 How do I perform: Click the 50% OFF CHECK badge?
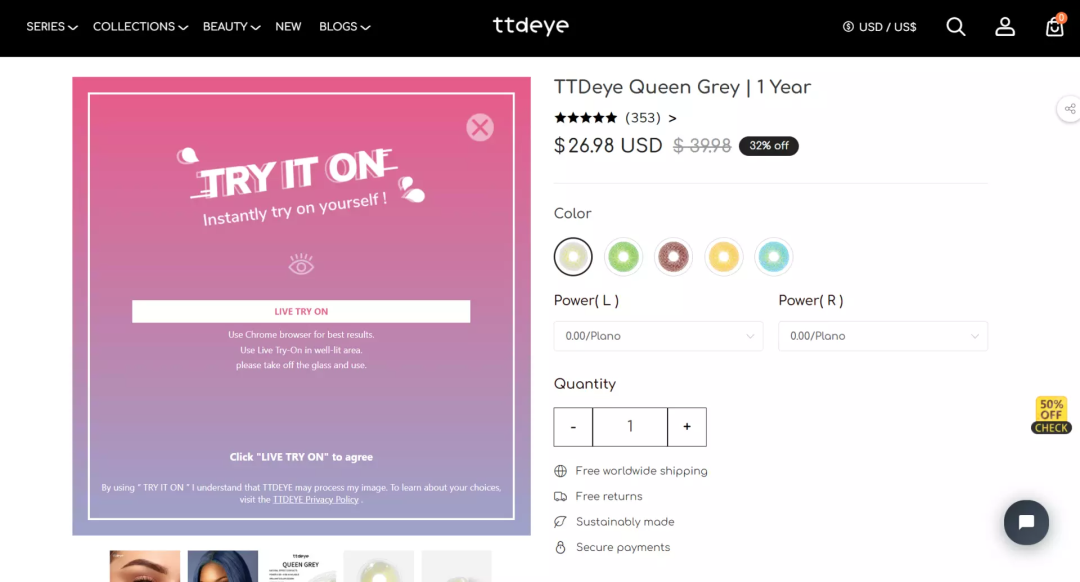[1051, 415]
